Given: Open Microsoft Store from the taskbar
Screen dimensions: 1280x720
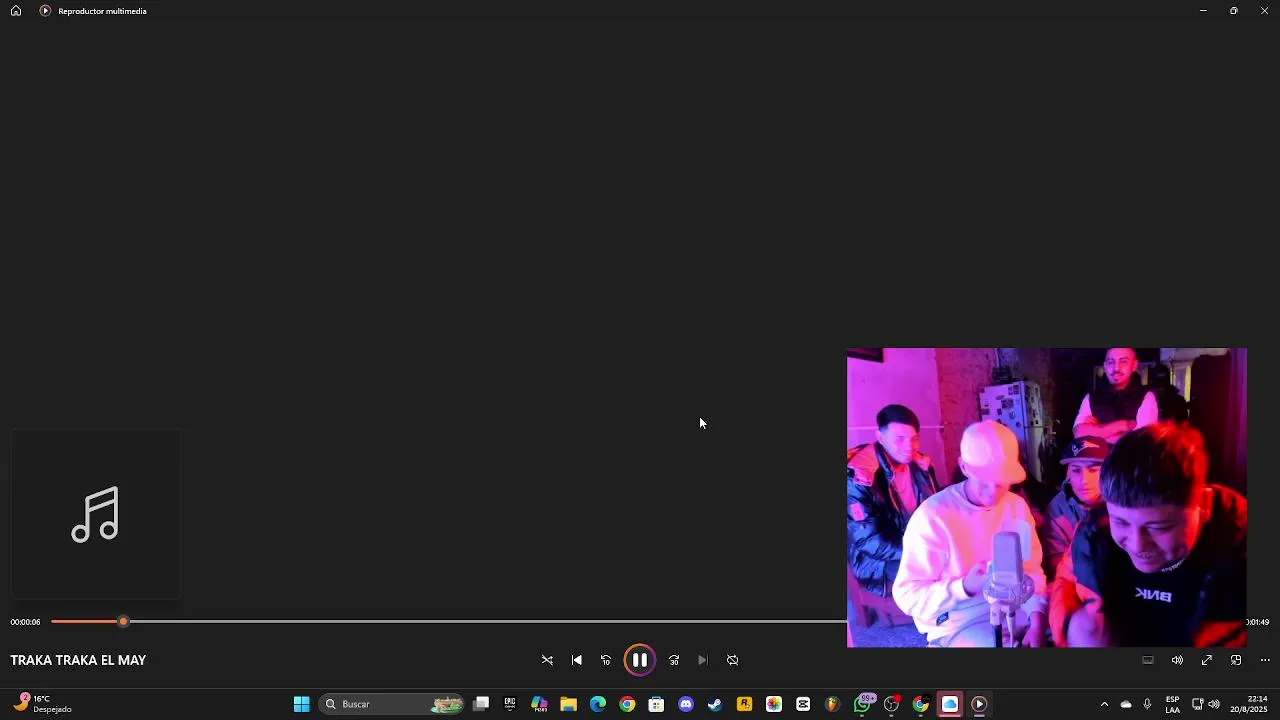Looking at the screenshot, I should pos(656,704).
